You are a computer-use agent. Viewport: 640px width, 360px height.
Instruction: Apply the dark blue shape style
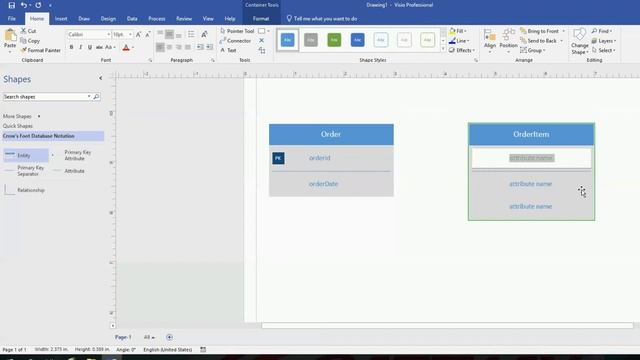(x=358, y=40)
